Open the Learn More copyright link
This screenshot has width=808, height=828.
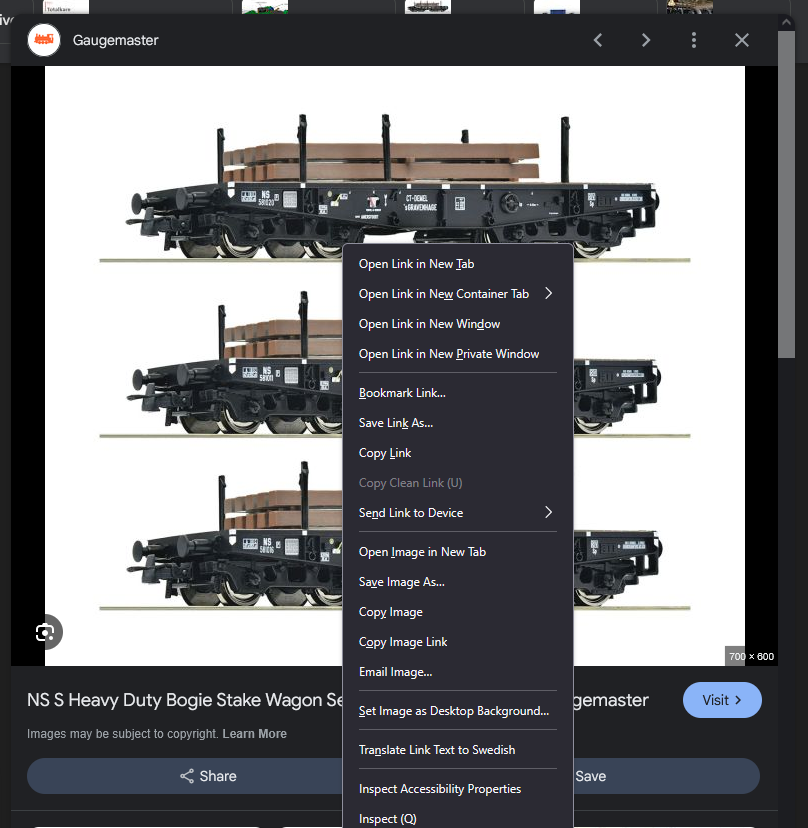(x=254, y=734)
